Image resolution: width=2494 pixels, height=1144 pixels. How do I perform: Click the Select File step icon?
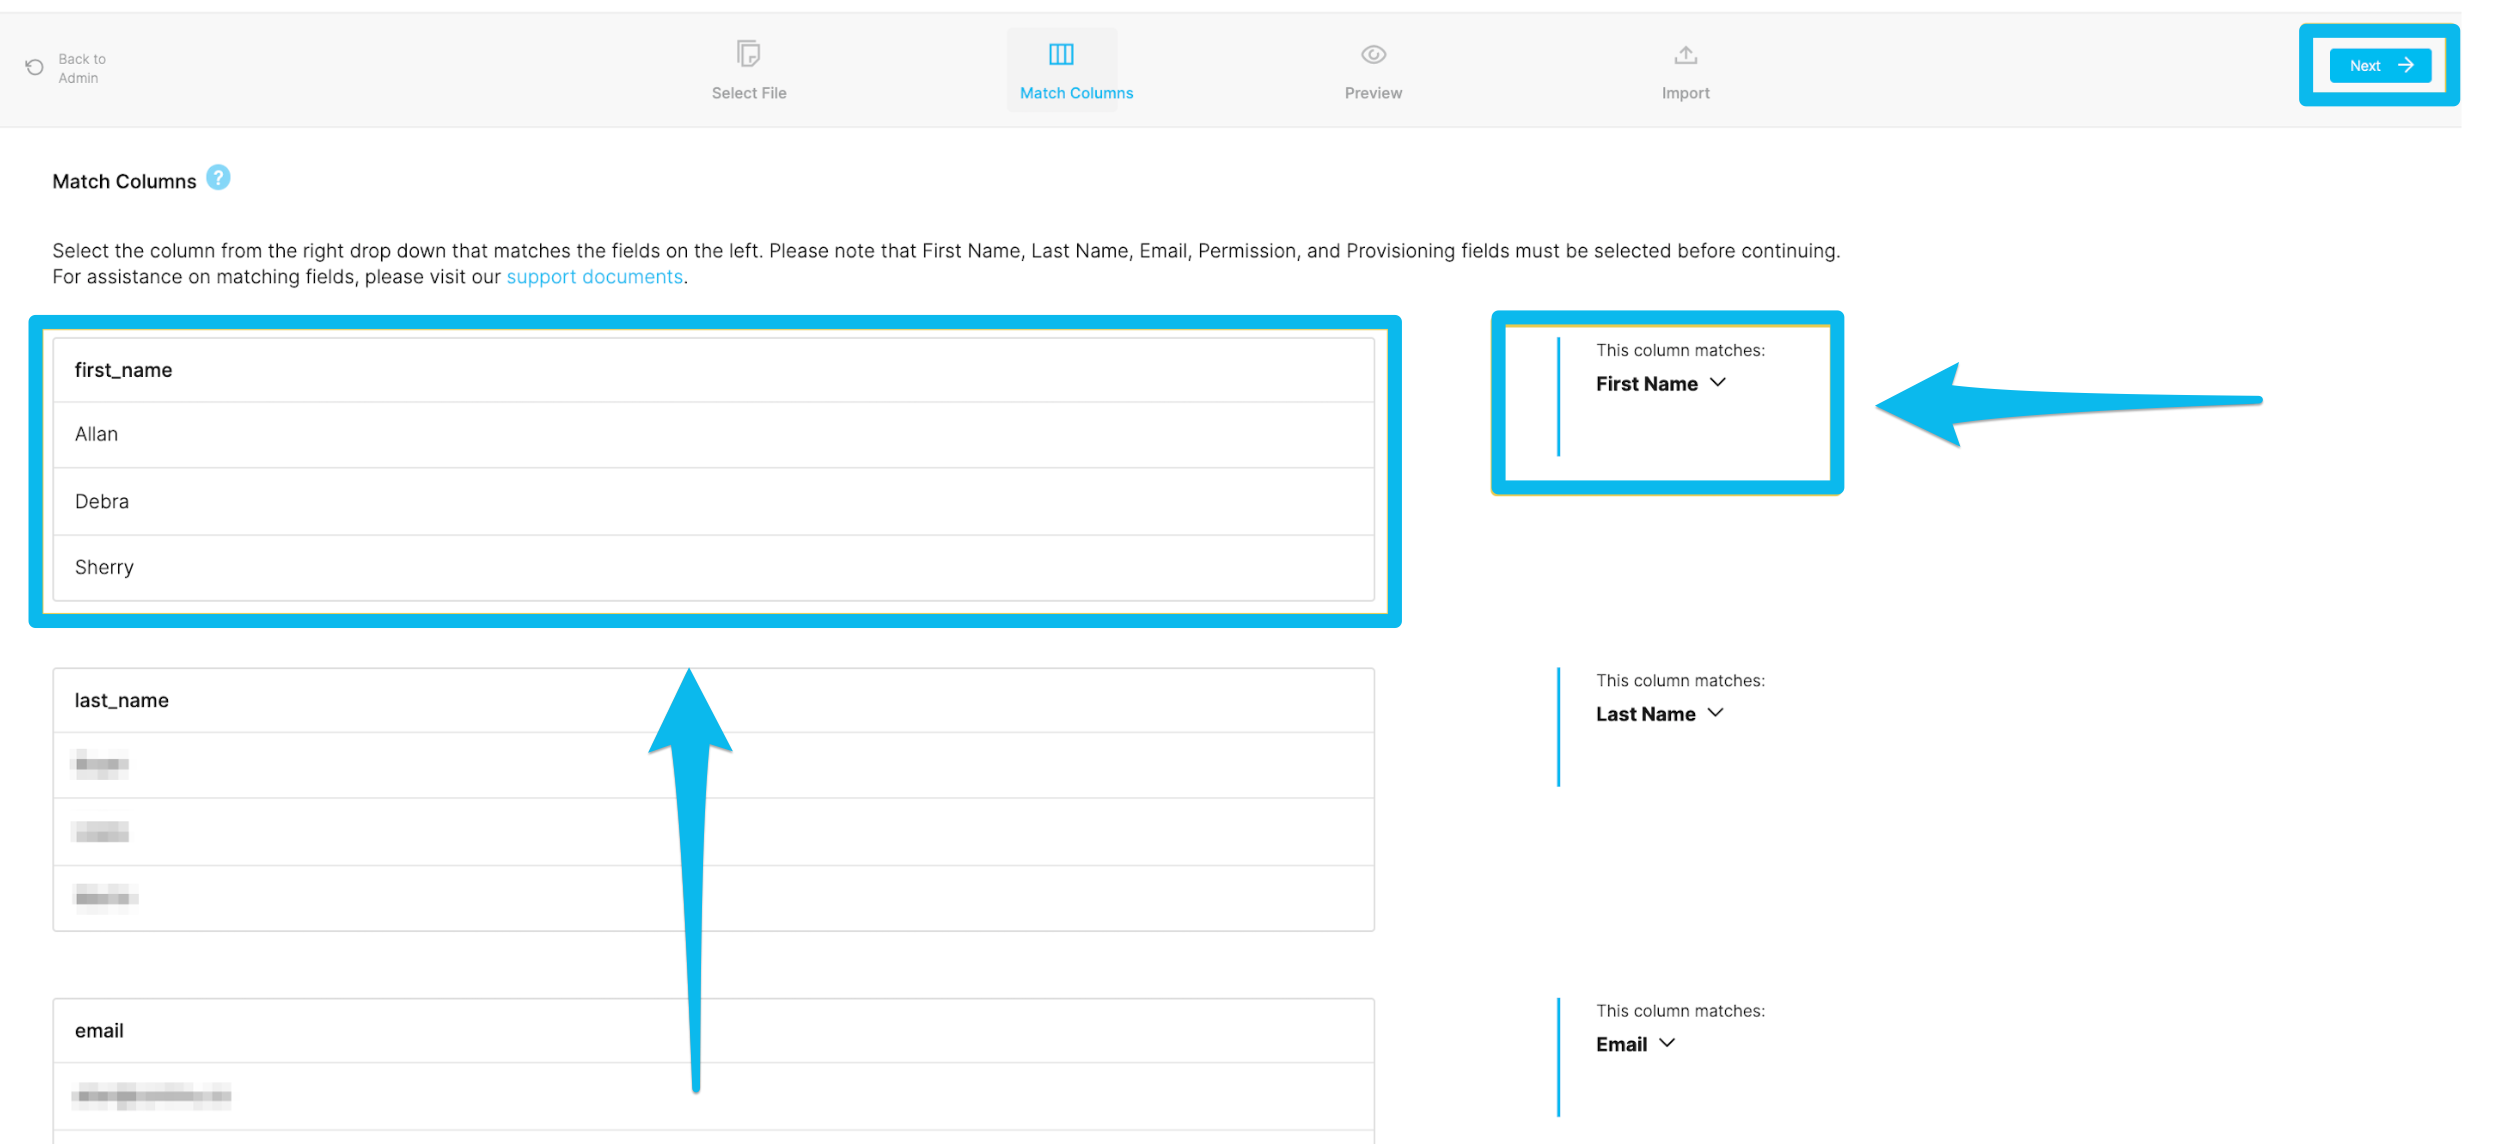click(748, 53)
